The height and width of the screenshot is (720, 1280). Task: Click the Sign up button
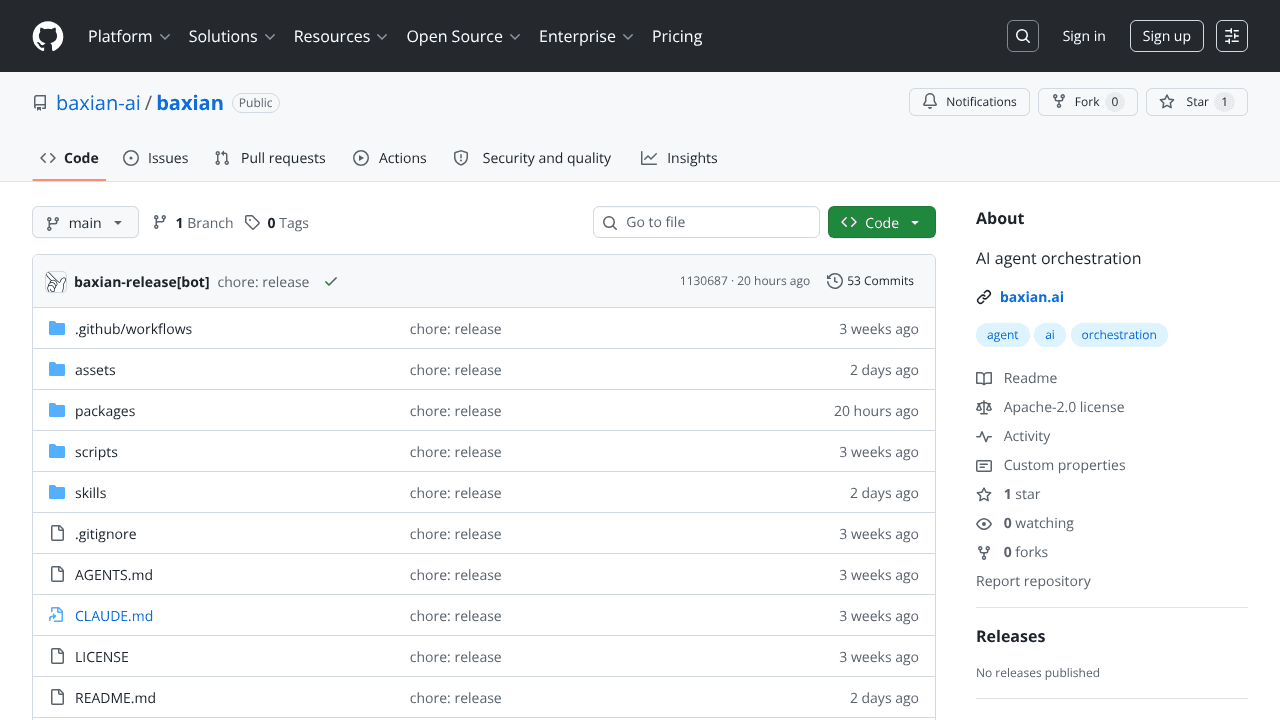pyautogui.click(x=1166, y=36)
